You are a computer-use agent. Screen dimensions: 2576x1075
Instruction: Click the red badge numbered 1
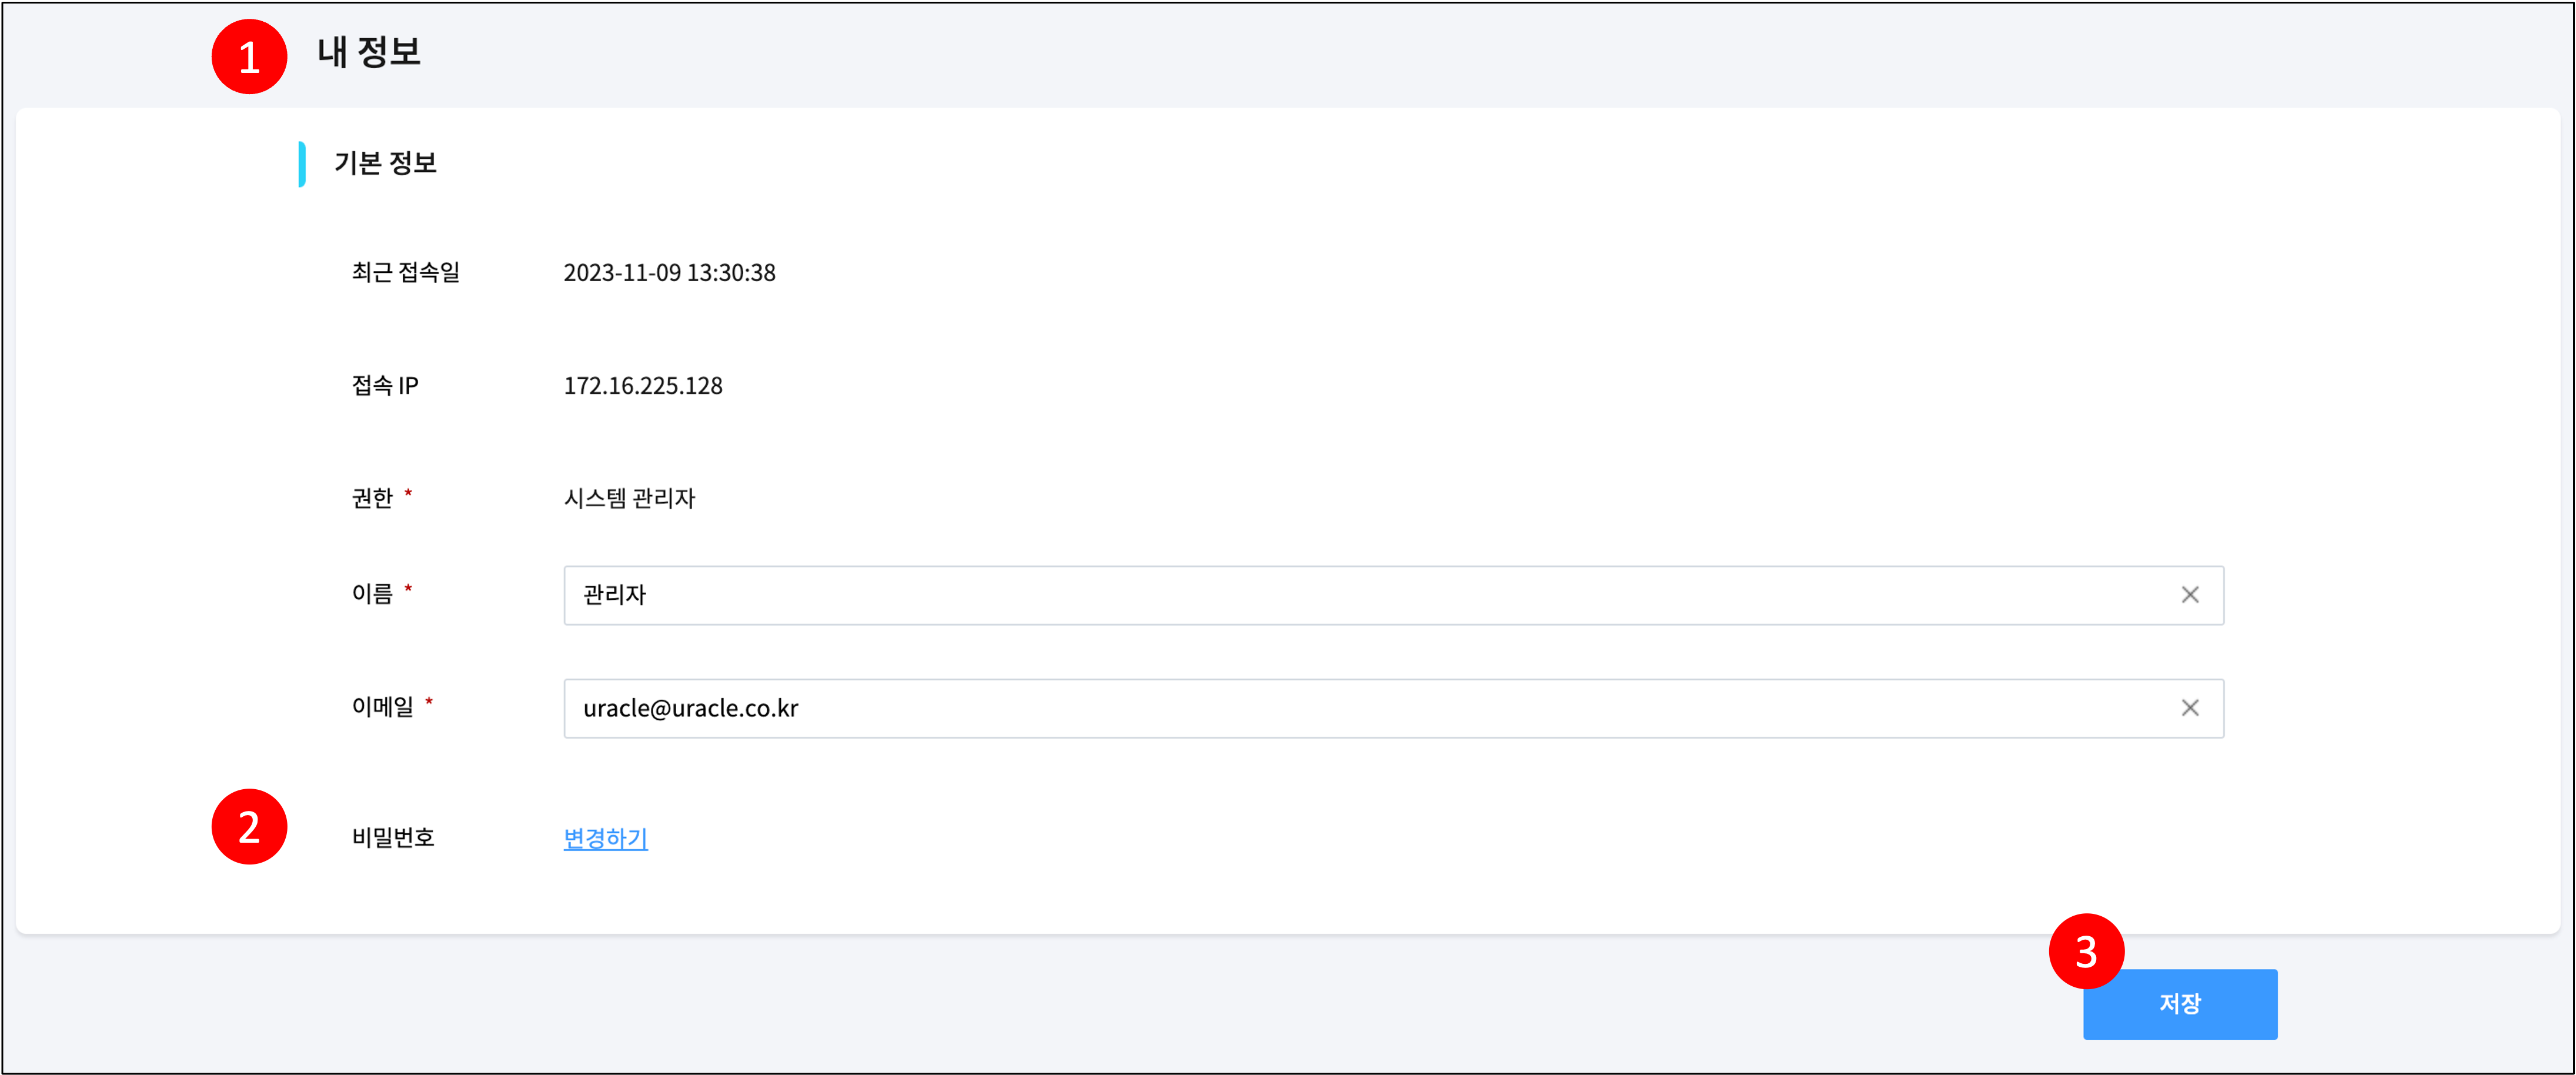click(x=249, y=57)
